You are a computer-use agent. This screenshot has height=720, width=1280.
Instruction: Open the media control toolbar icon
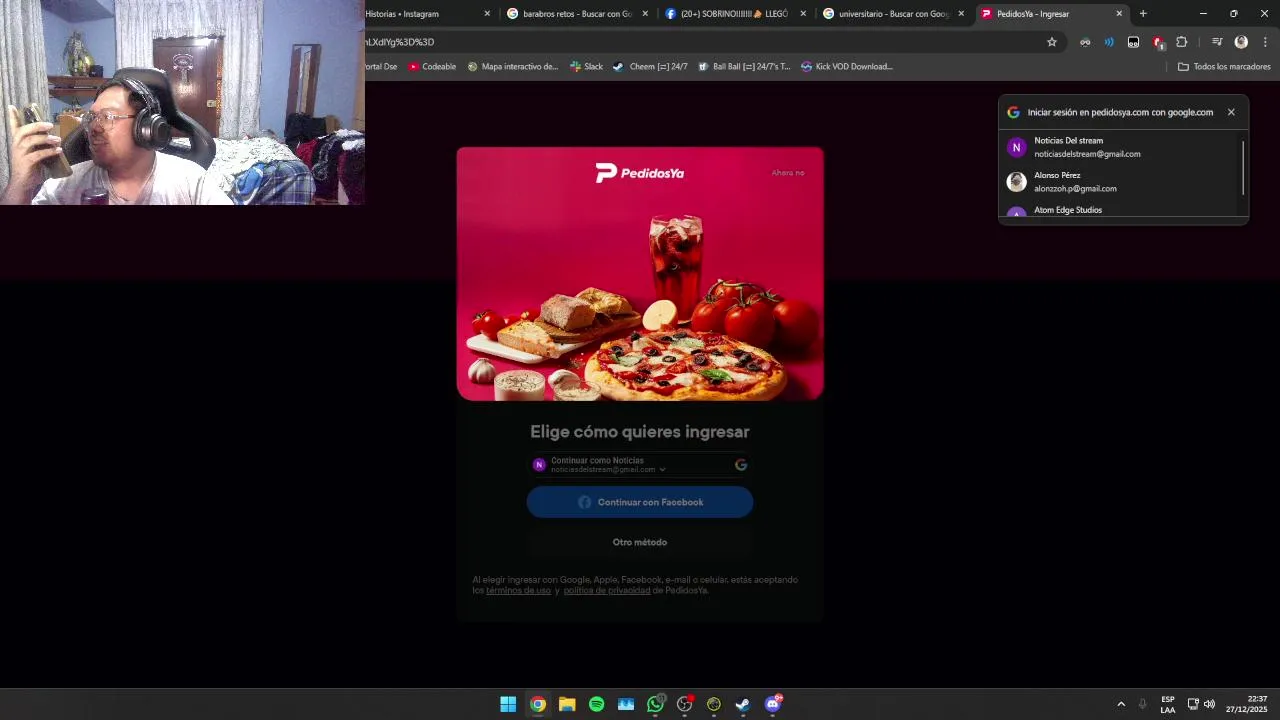[x=1217, y=42]
